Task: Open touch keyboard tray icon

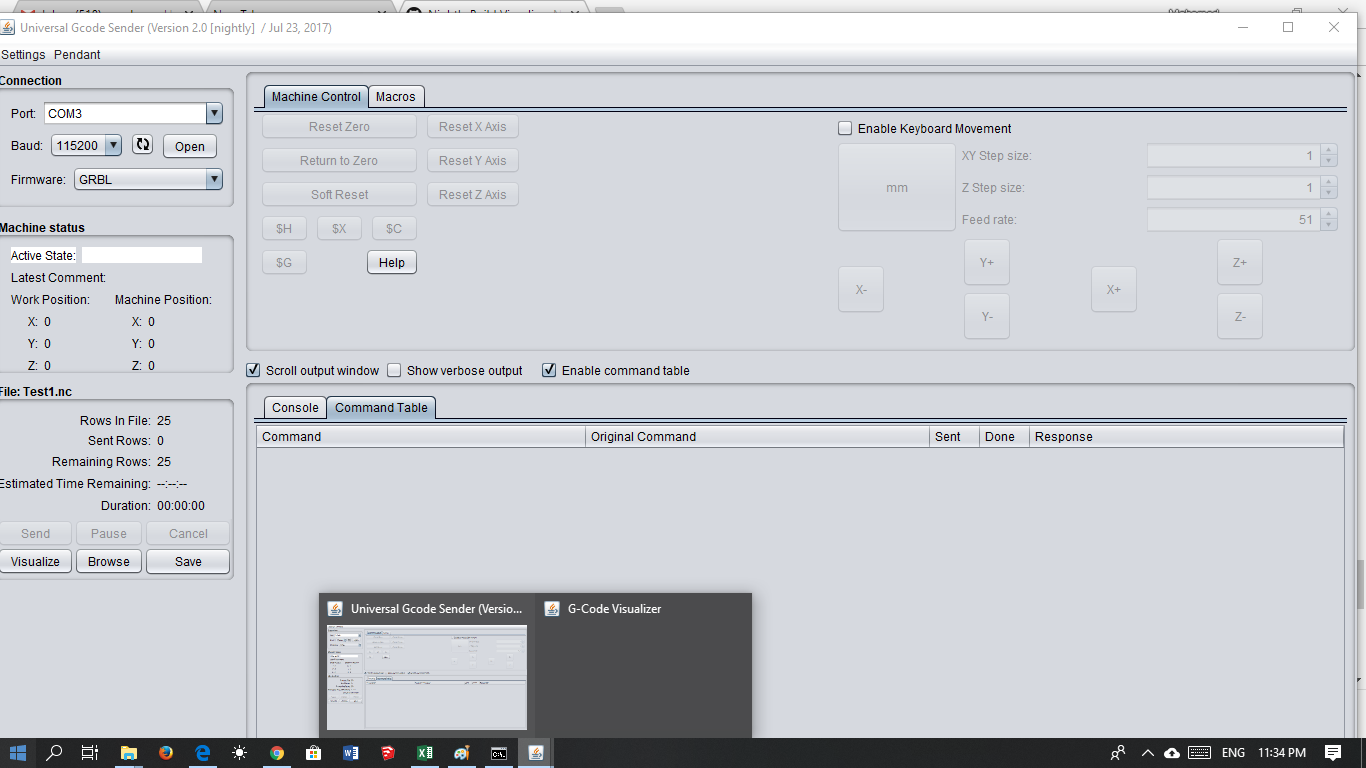Action: (x=1200, y=753)
